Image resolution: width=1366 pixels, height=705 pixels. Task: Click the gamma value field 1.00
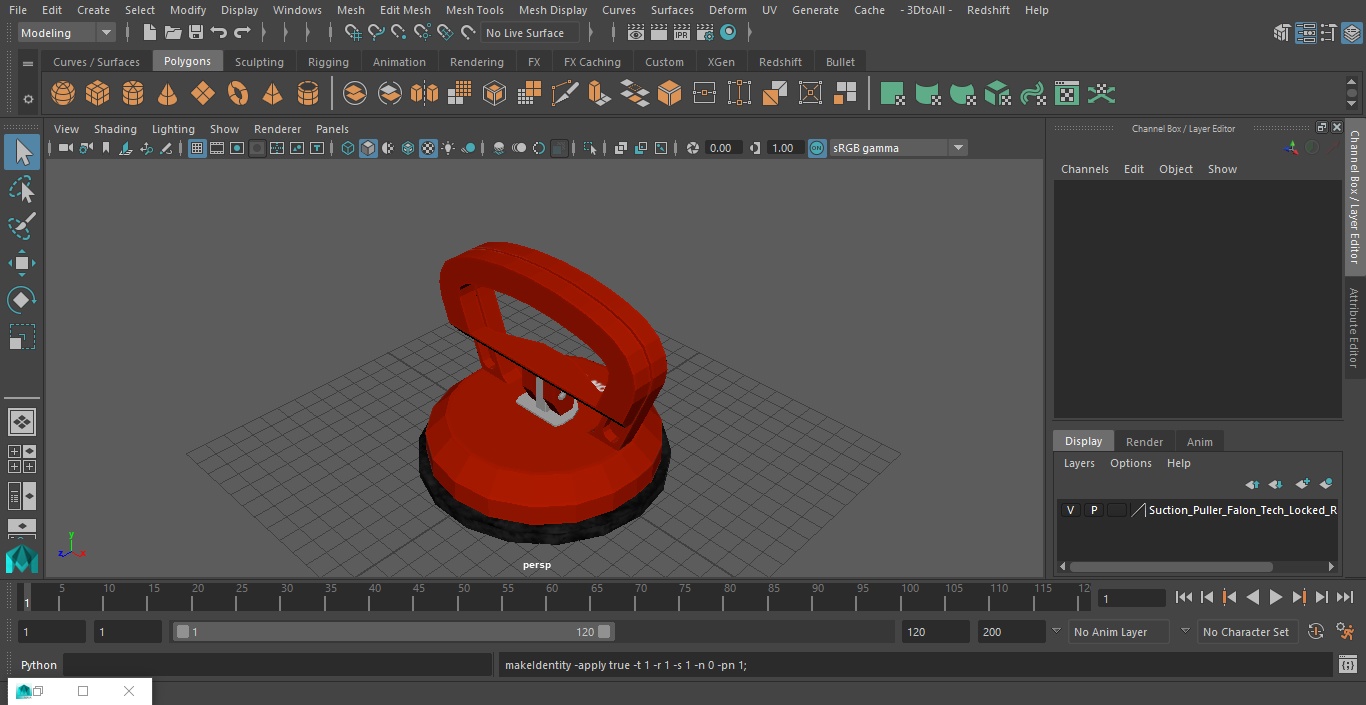tap(783, 148)
